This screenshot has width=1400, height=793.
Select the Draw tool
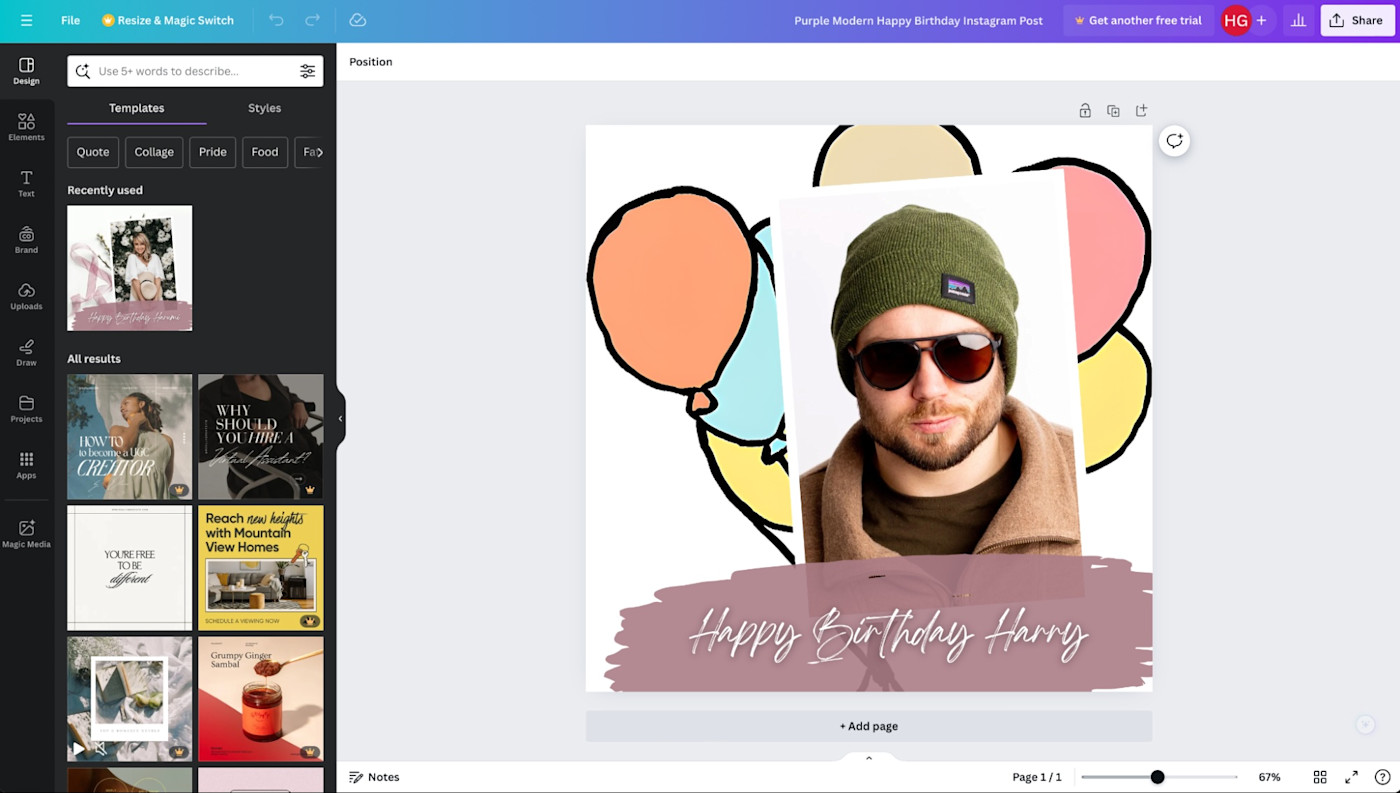(x=26, y=352)
